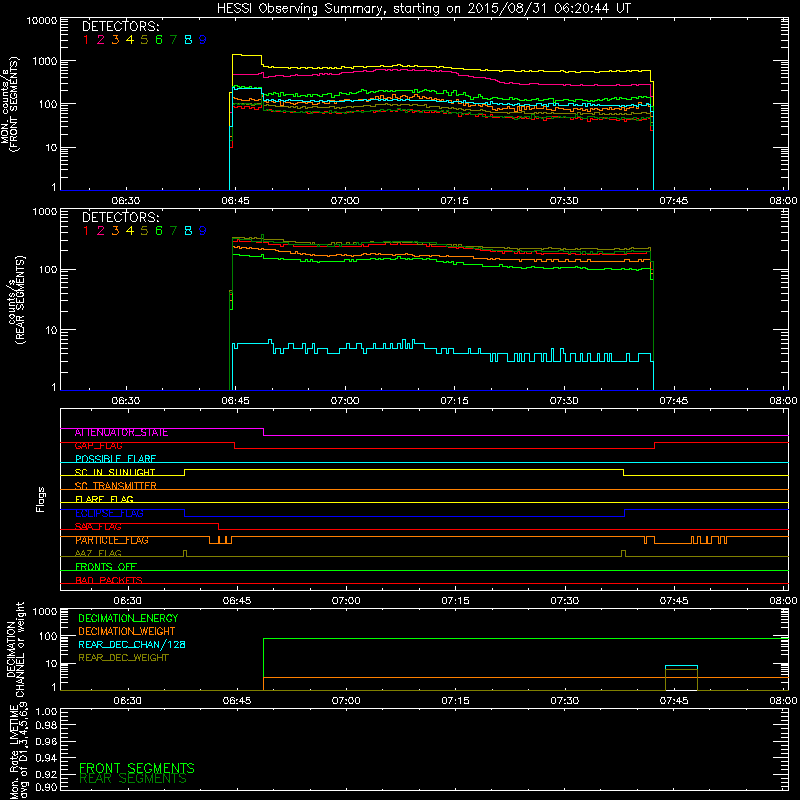Select the FRONTS_OFF flag label
The height and width of the screenshot is (800, 800).
(x=106, y=567)
